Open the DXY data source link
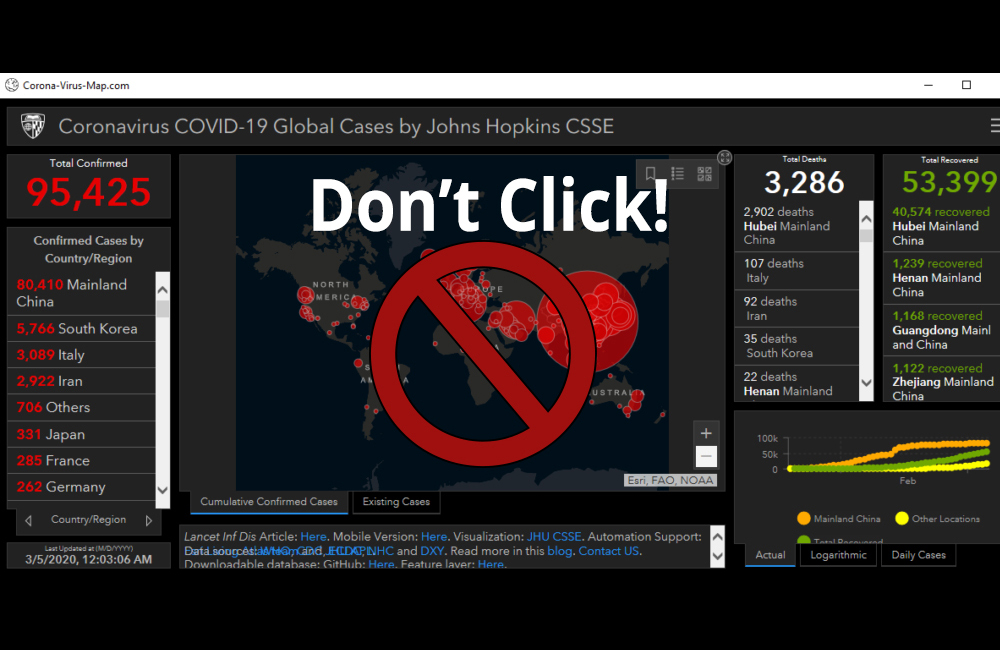1000x650 pixels. click(x=432, y=551)
